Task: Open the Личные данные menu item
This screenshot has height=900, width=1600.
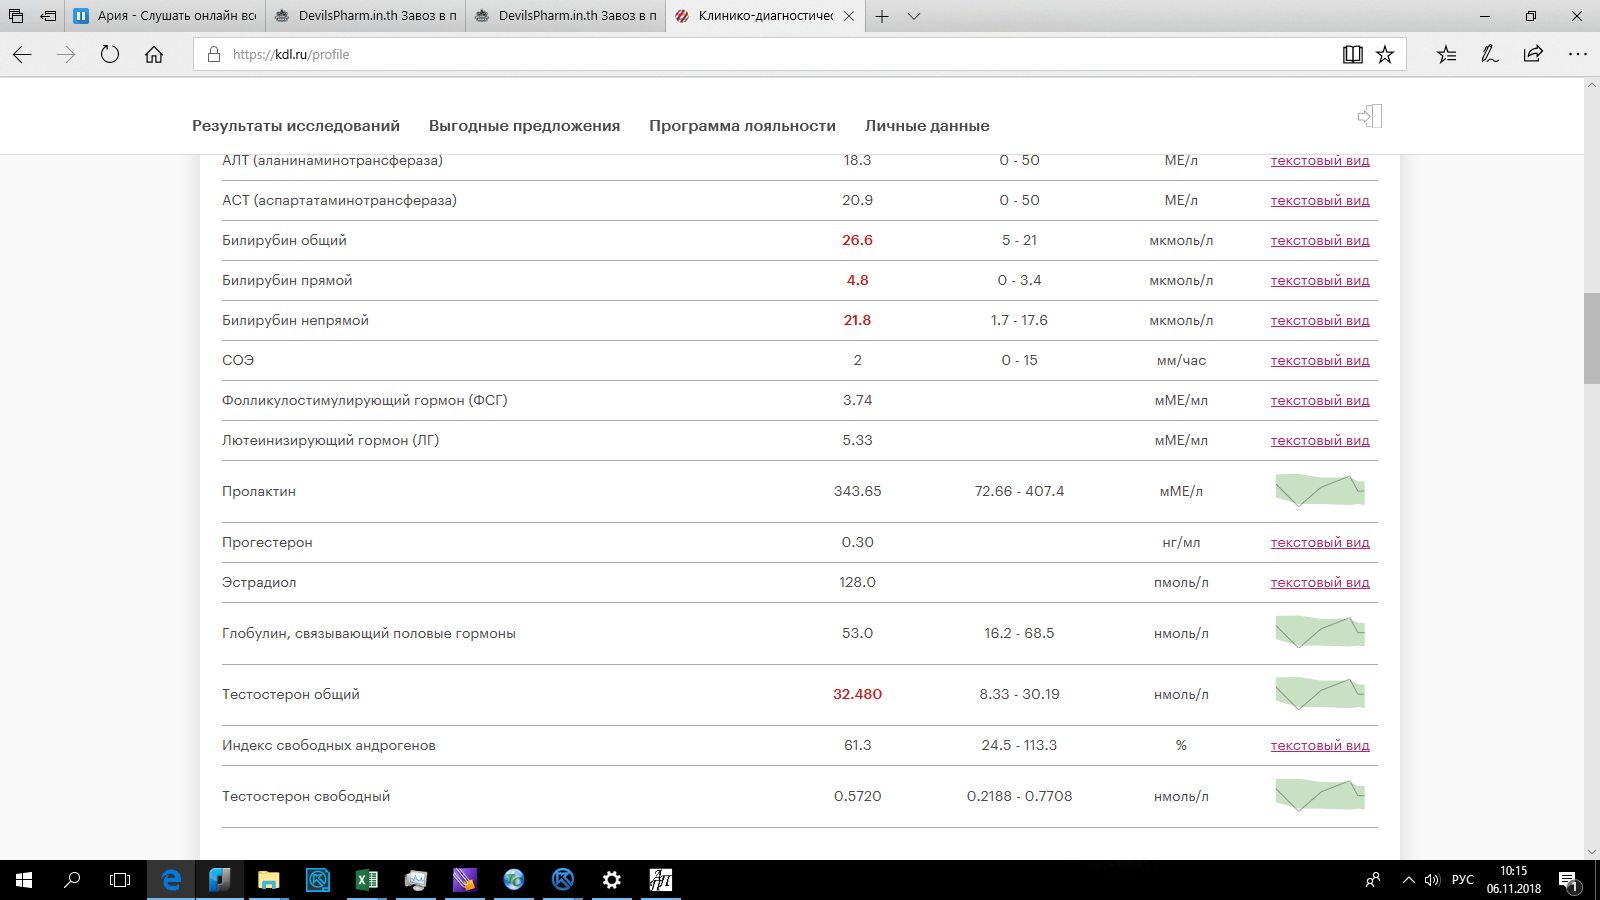Action: click(926, 126)
